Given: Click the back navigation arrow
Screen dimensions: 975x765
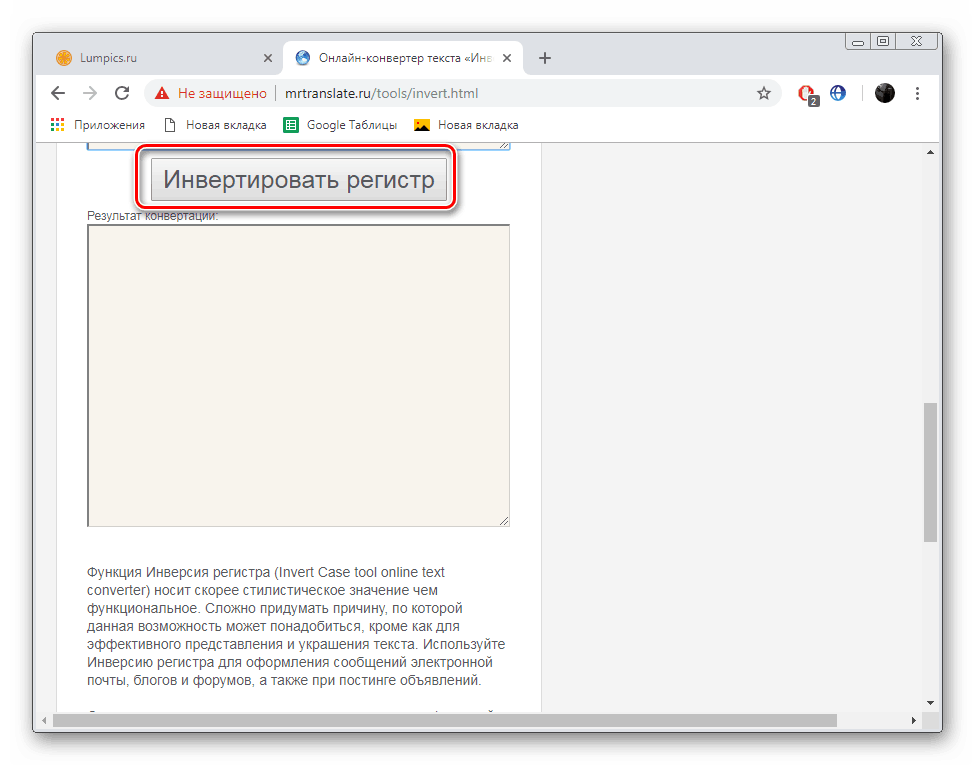Looking at the screenshot, I should (57, 93).
